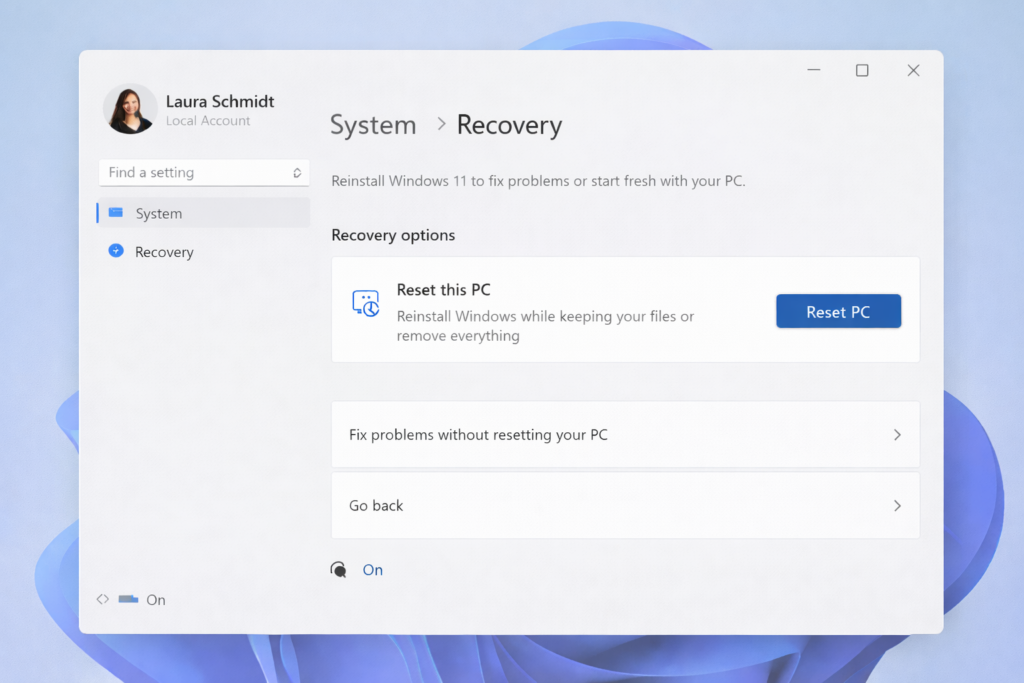The image size is (1024, 683).
Task: Open Laura Schmidt profile picture
Action: 130,109
